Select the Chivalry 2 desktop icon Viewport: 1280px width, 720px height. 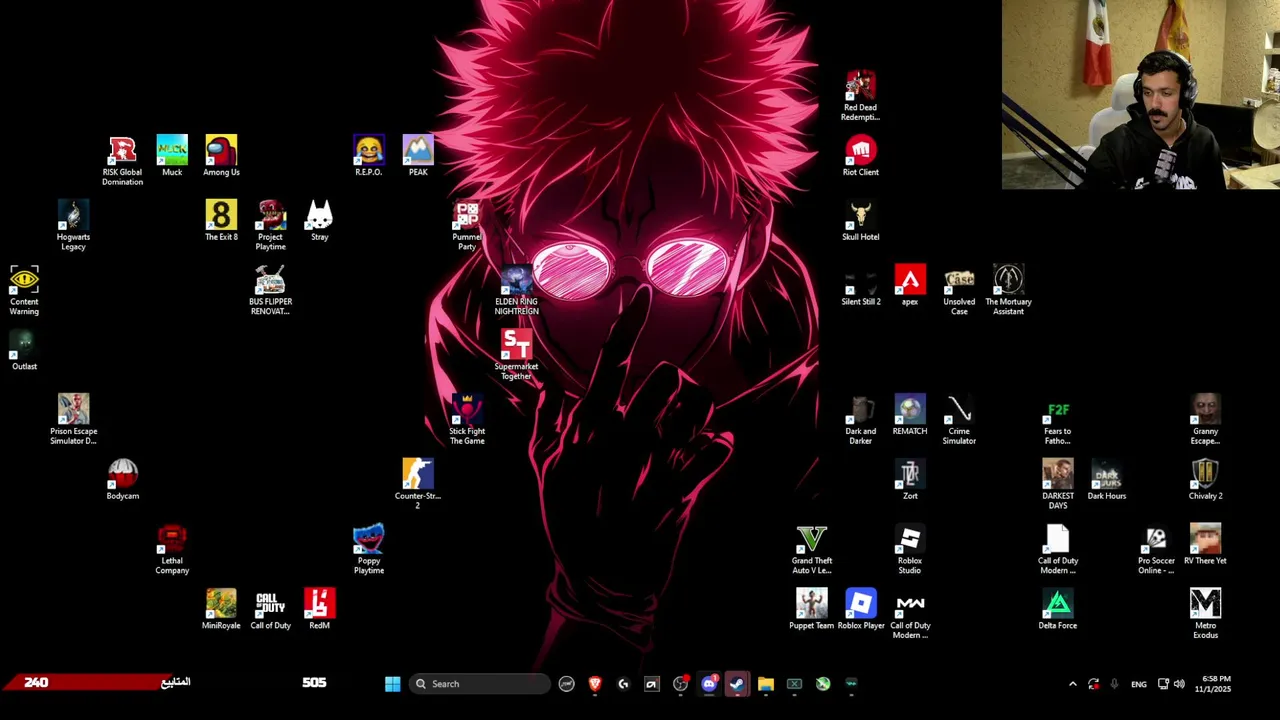click(1205, 480)
